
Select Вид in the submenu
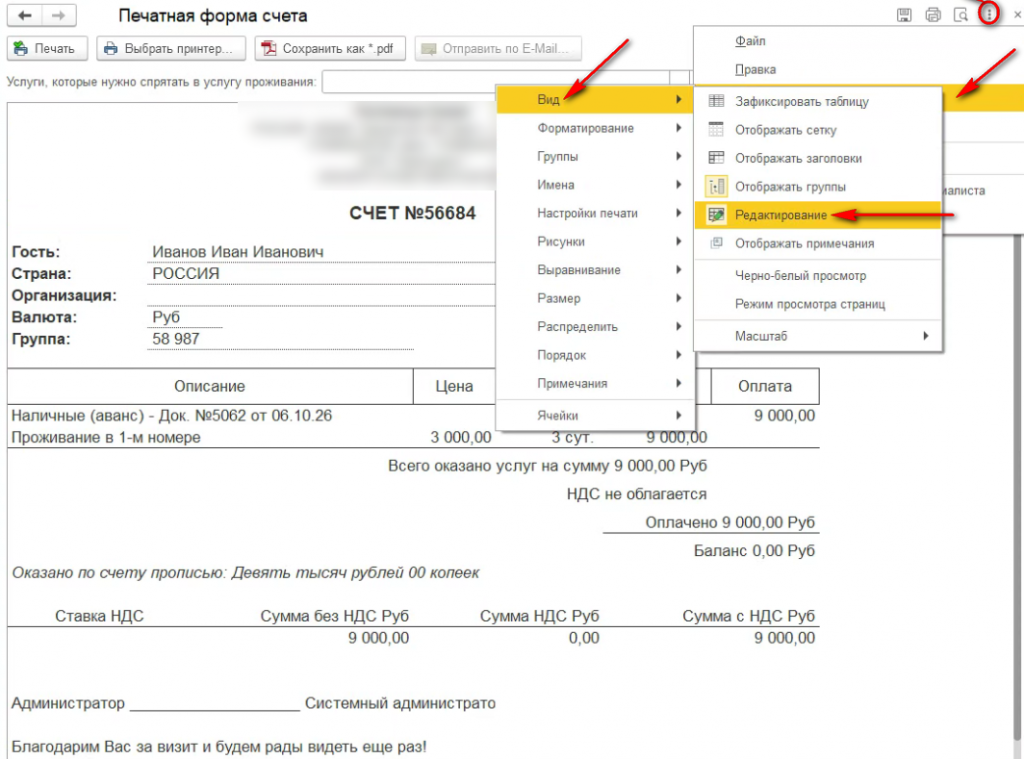click(x=594, y=99)
